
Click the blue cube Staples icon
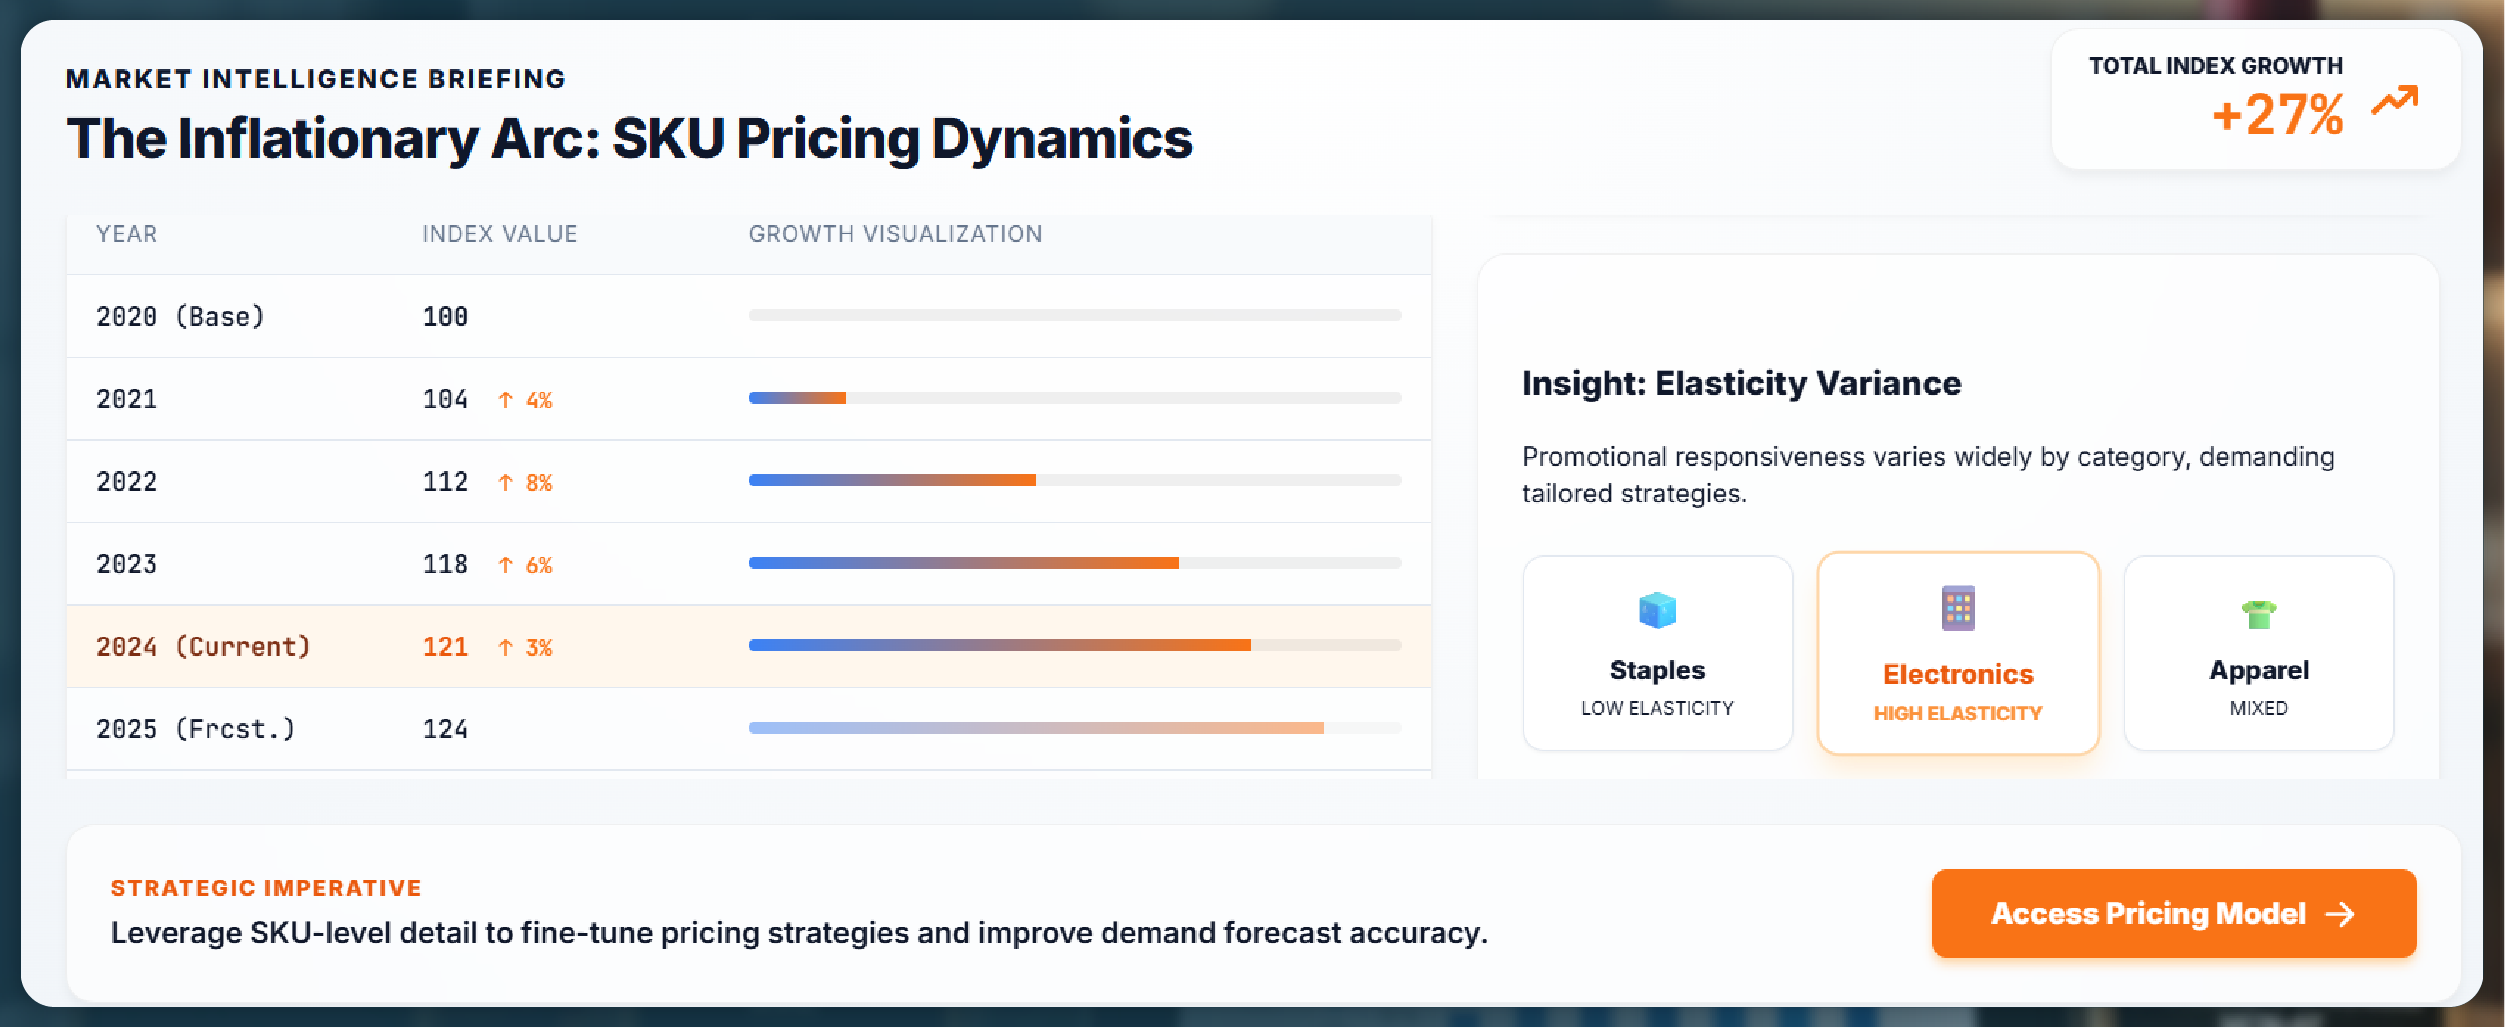pyautogui.click(x=1657, y=610)
